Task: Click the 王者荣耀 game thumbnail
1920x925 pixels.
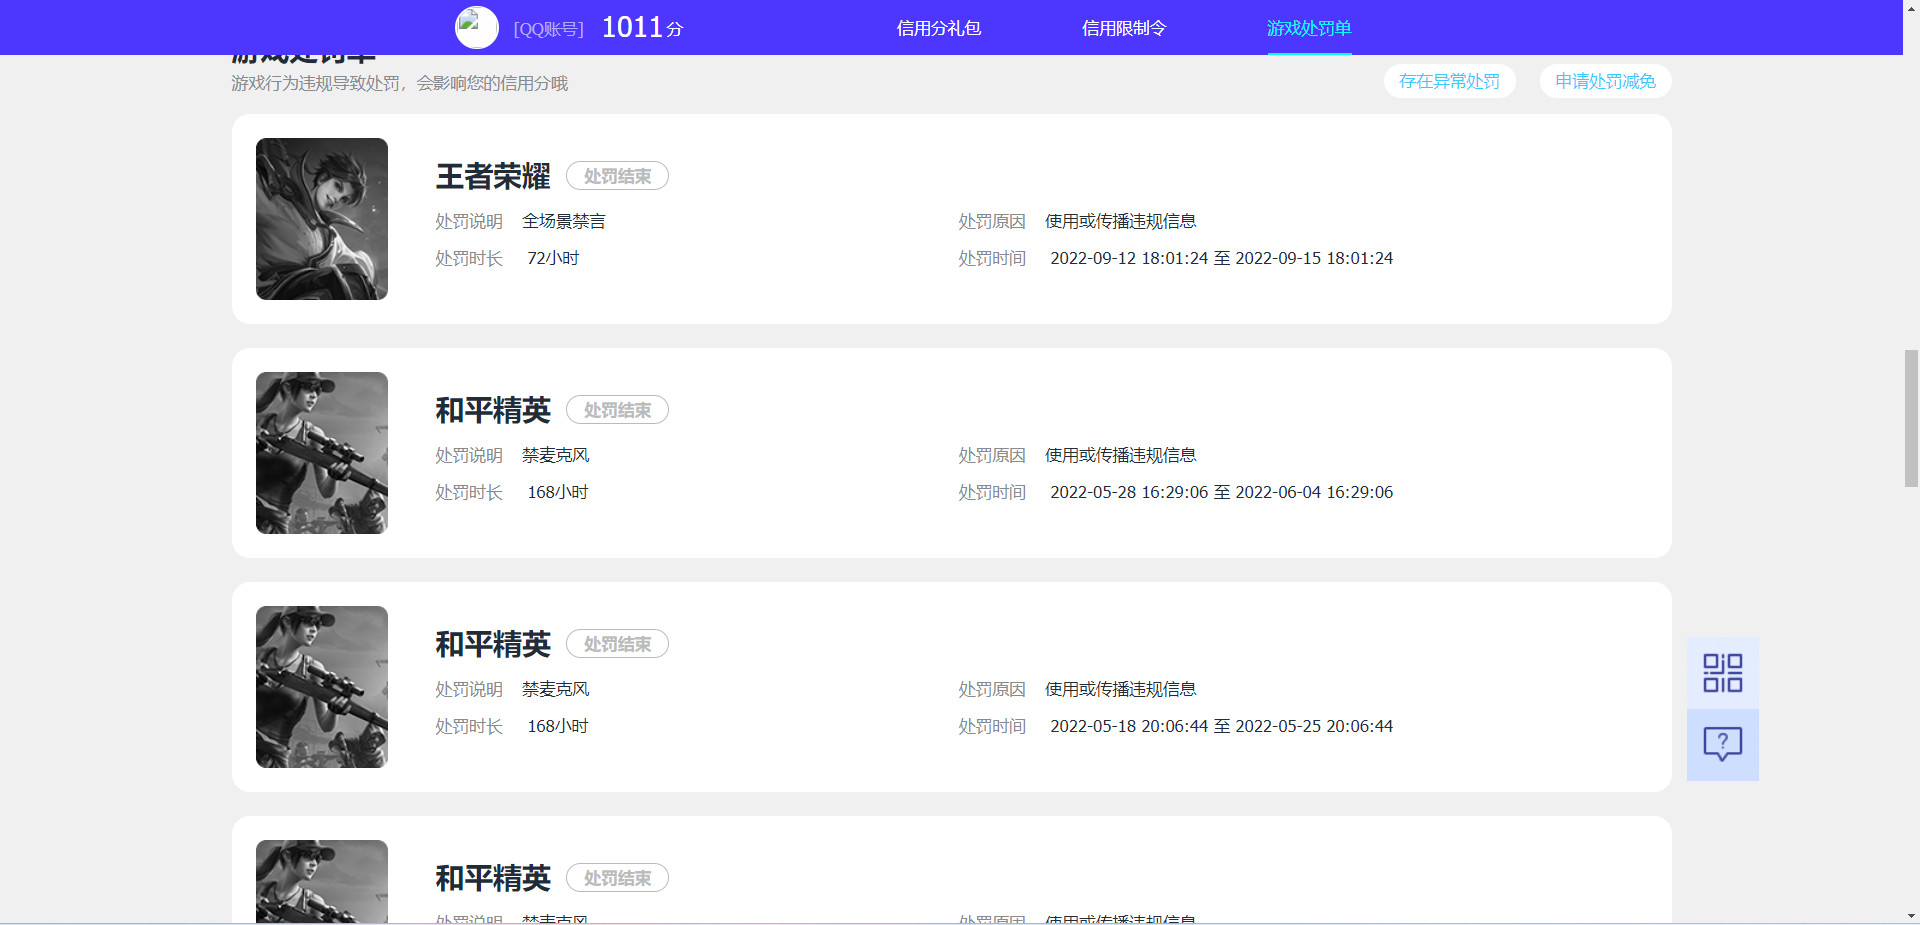Action: [x=322, y=219]
